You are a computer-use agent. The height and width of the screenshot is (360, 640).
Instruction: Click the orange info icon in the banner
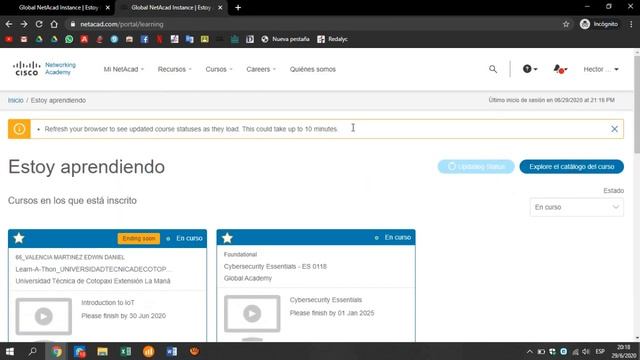(19, 129)
